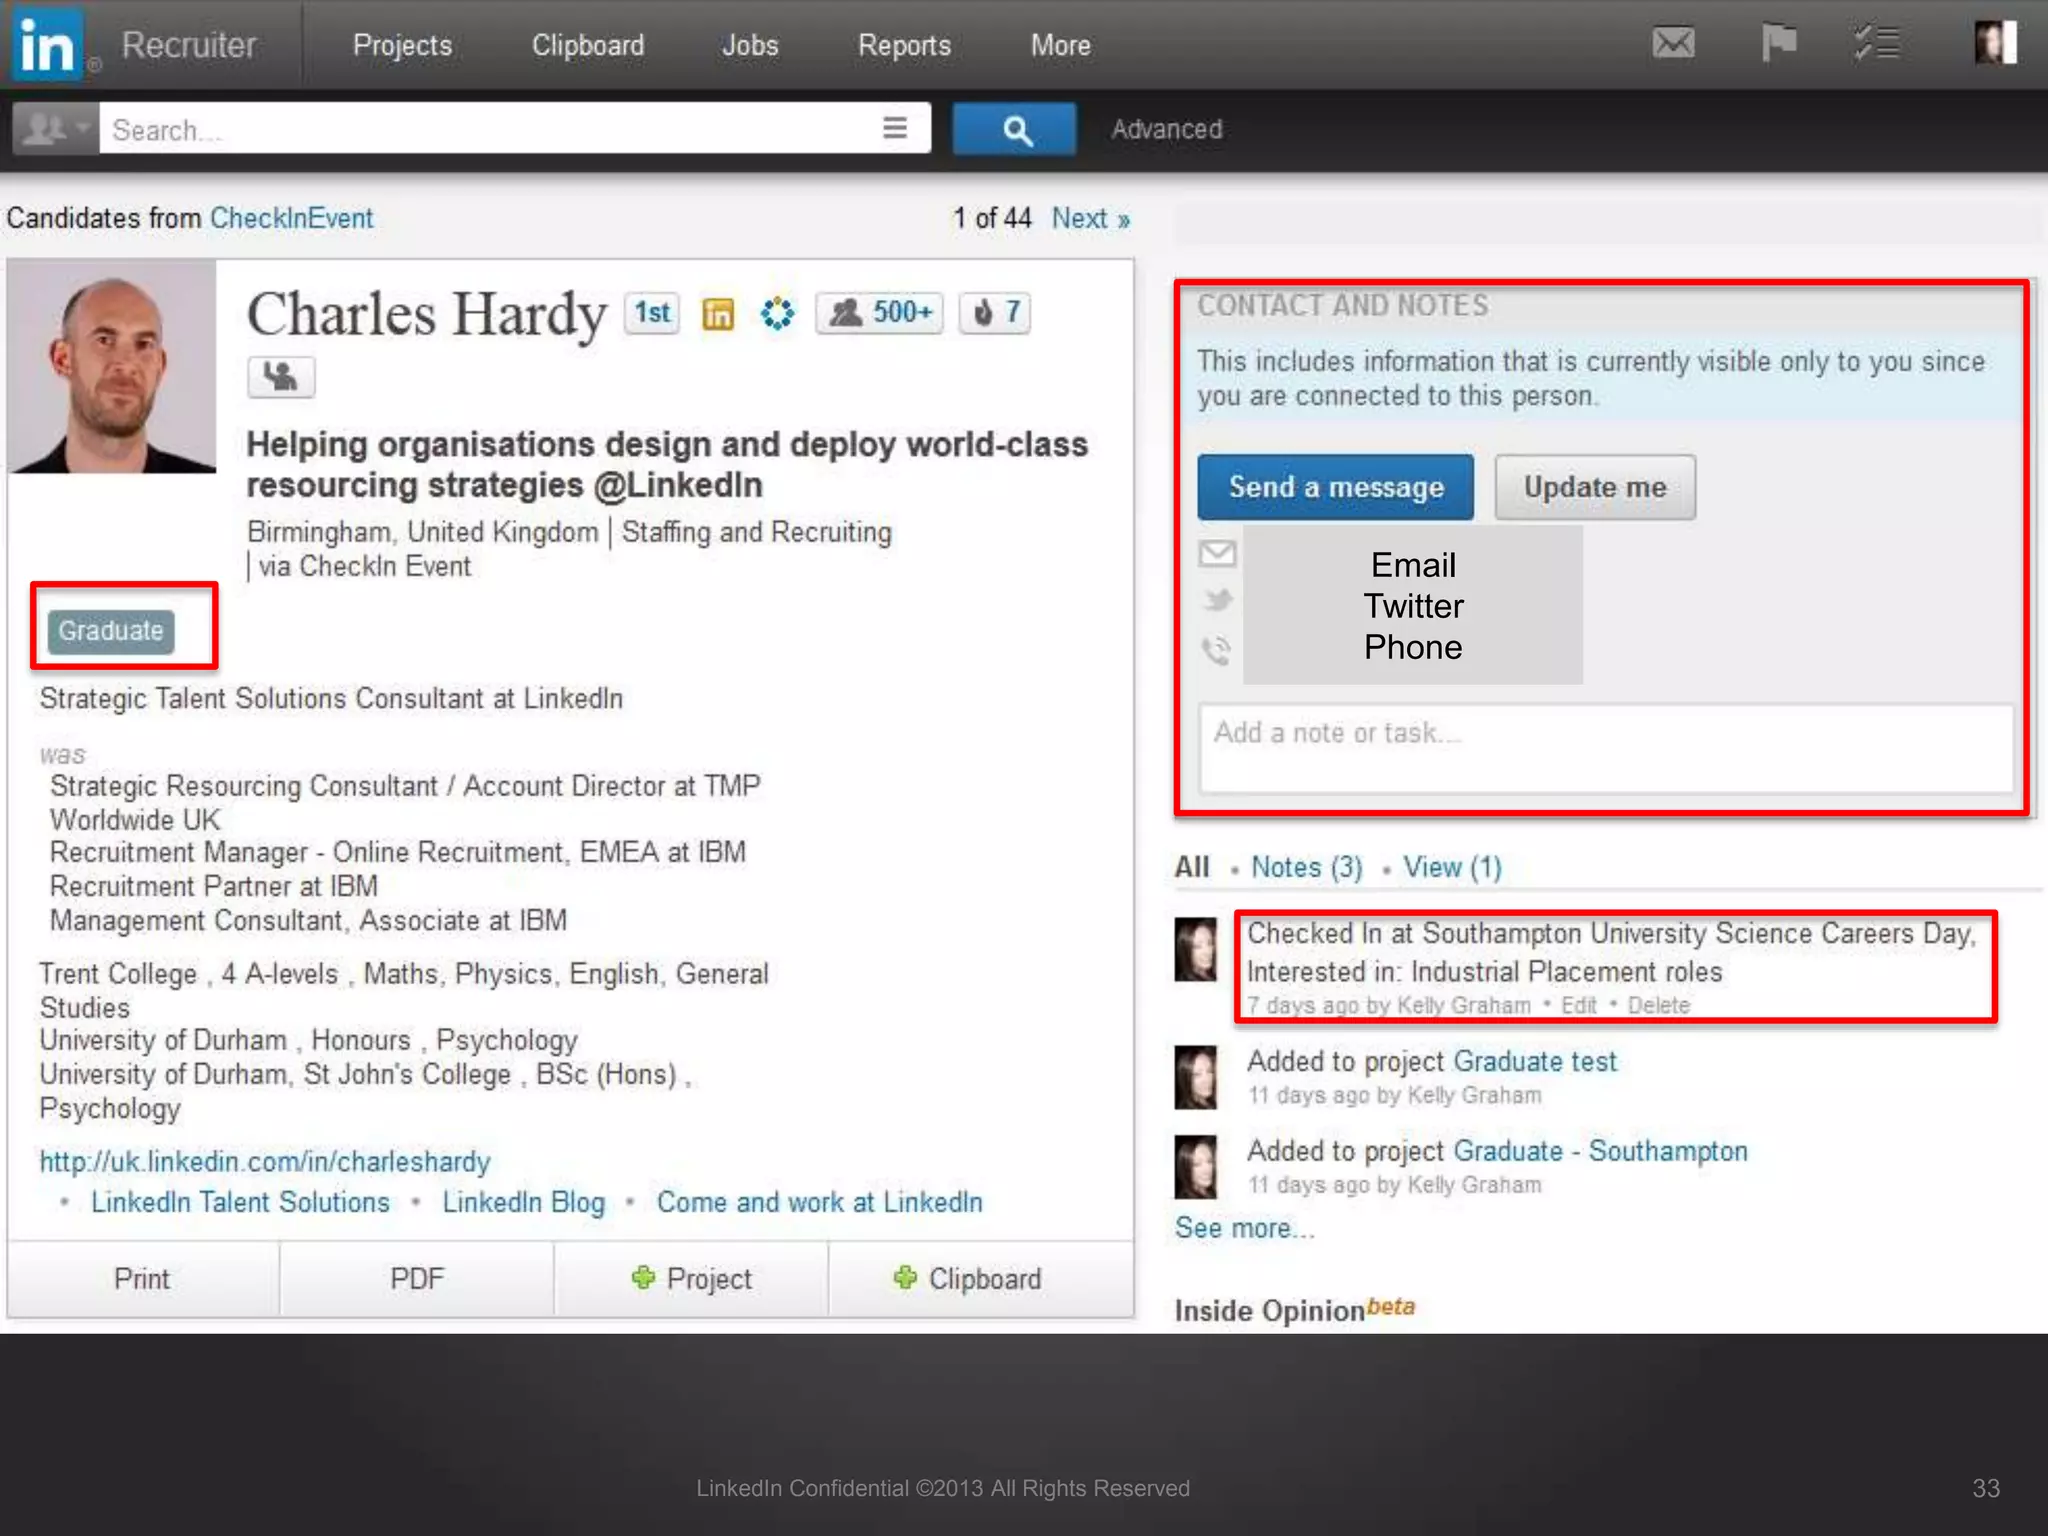Open the More menu
Image resolution: width=2048 pixels, height=1536 pixels.
point(1060,45)
